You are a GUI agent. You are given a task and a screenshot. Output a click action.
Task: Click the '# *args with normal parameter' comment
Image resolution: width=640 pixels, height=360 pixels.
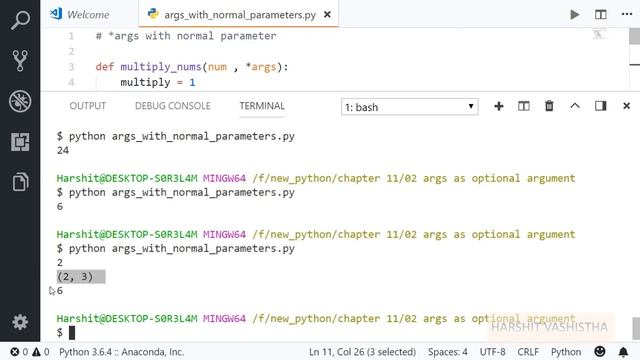186,36
